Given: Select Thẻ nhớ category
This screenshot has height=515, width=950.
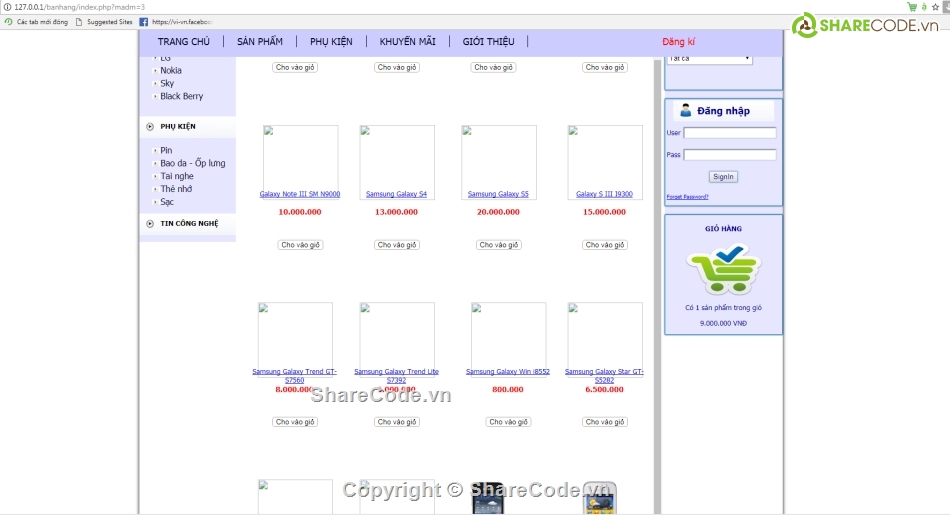Looking at the screenshot, I should click(x=176, y=188).
